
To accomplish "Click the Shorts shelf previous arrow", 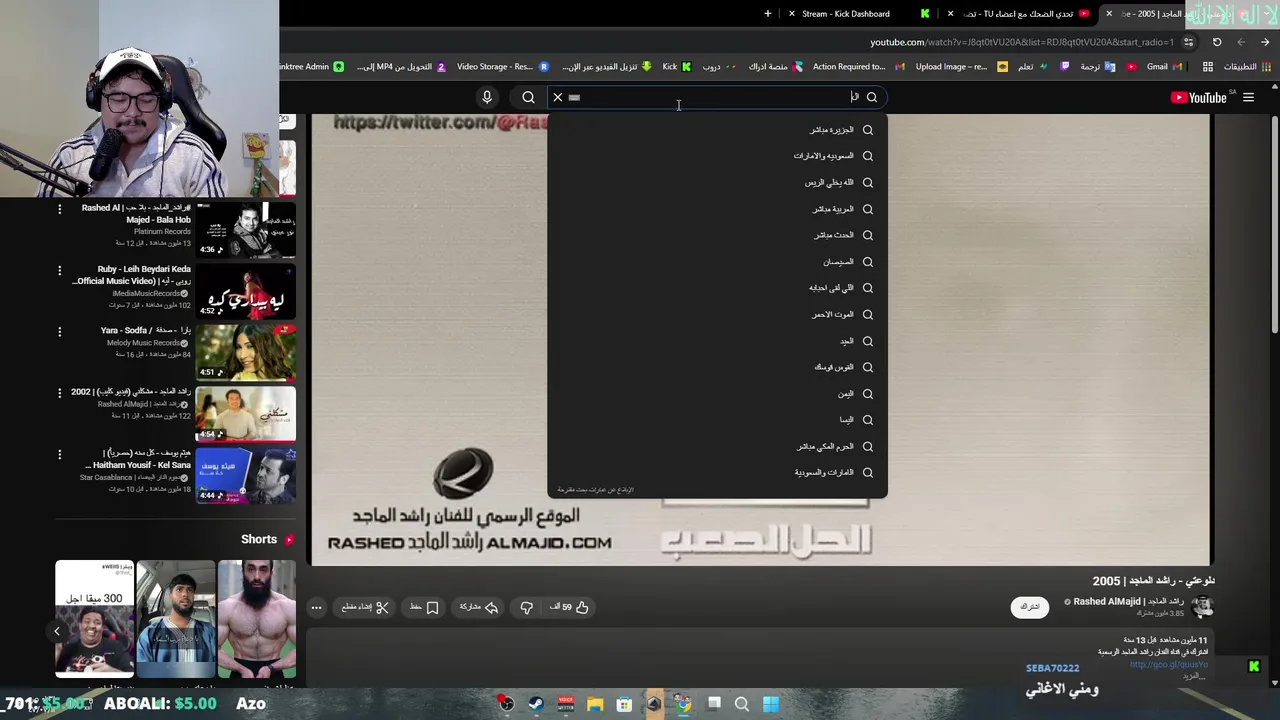I will click(x=57, y=631).
